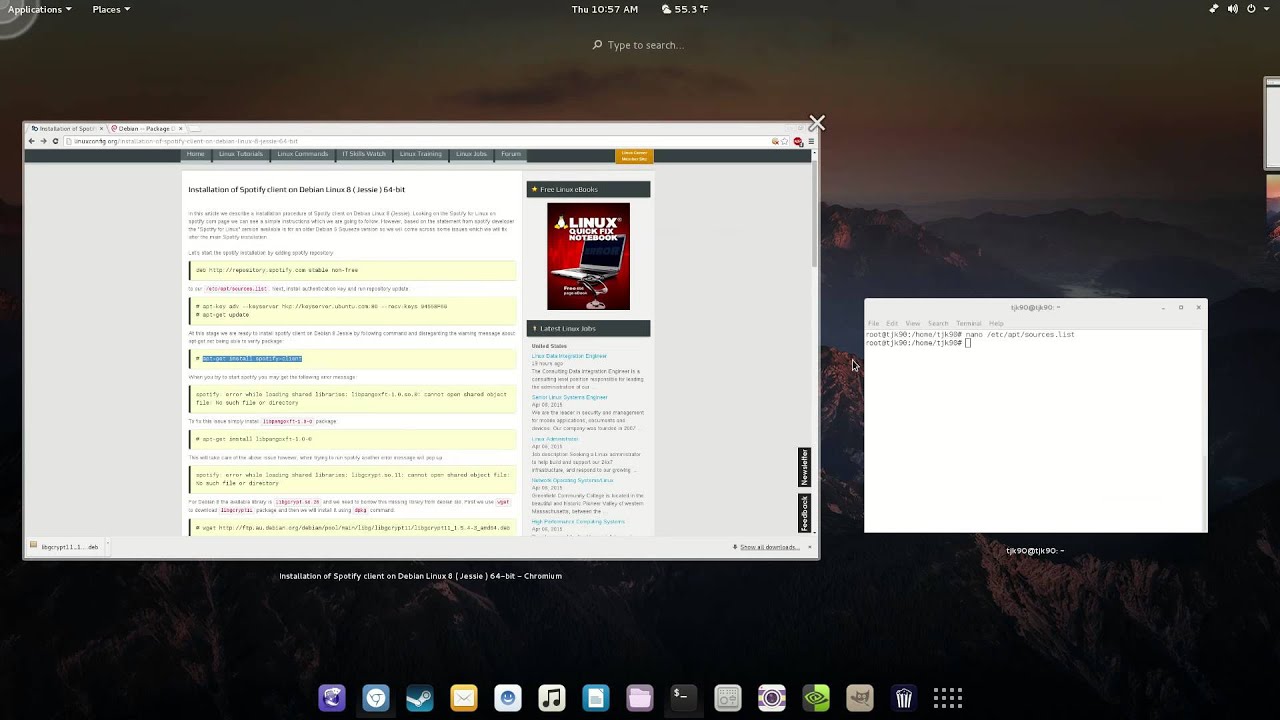This screenshot has height=720, width=1280.
Task: Launch the music player dock icon
Action: pyautogui.click(x=552, y=698)
